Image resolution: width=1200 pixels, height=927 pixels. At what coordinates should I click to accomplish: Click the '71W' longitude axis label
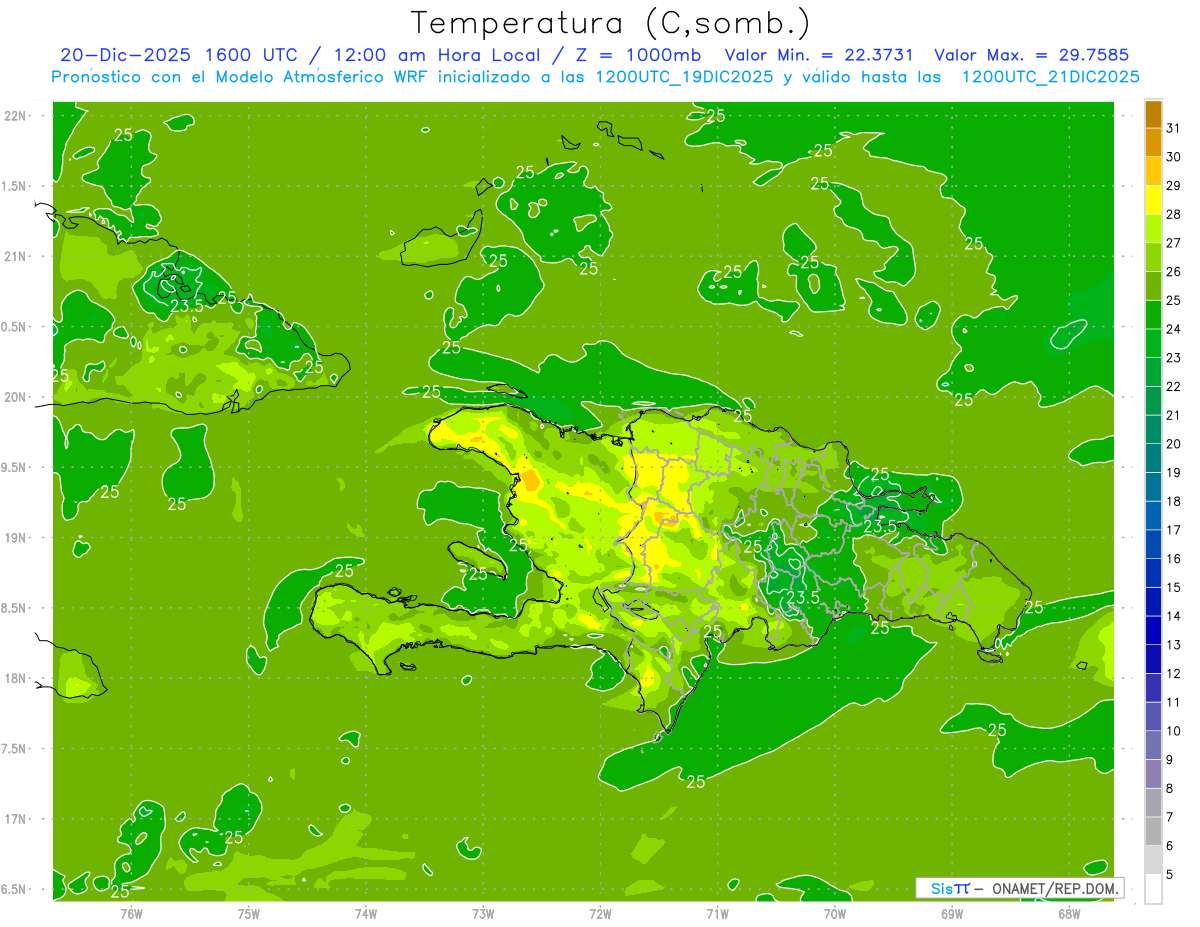coord(717,912)
